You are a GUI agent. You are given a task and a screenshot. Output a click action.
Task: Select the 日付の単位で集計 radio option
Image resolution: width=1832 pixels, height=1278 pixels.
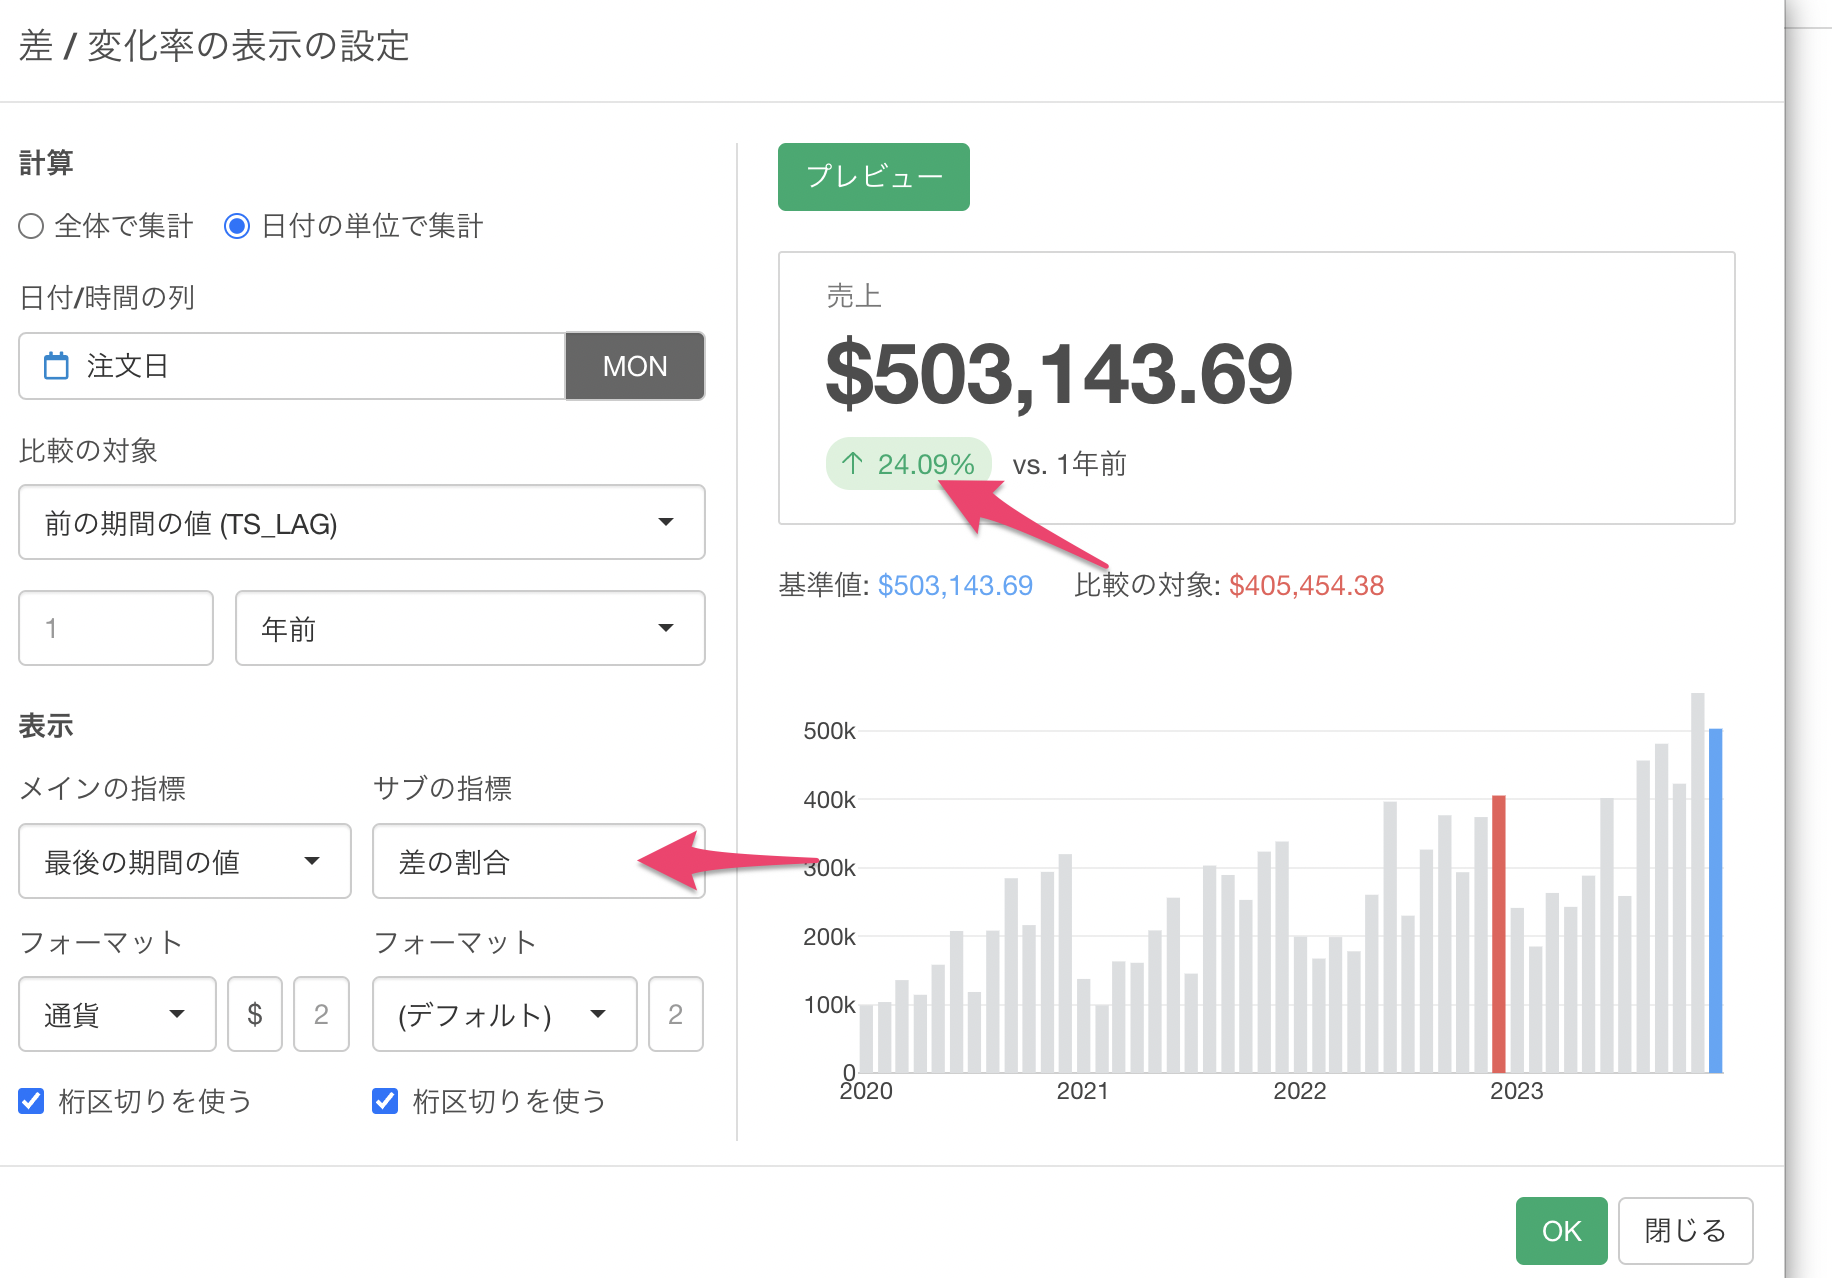tap(237, 226)
